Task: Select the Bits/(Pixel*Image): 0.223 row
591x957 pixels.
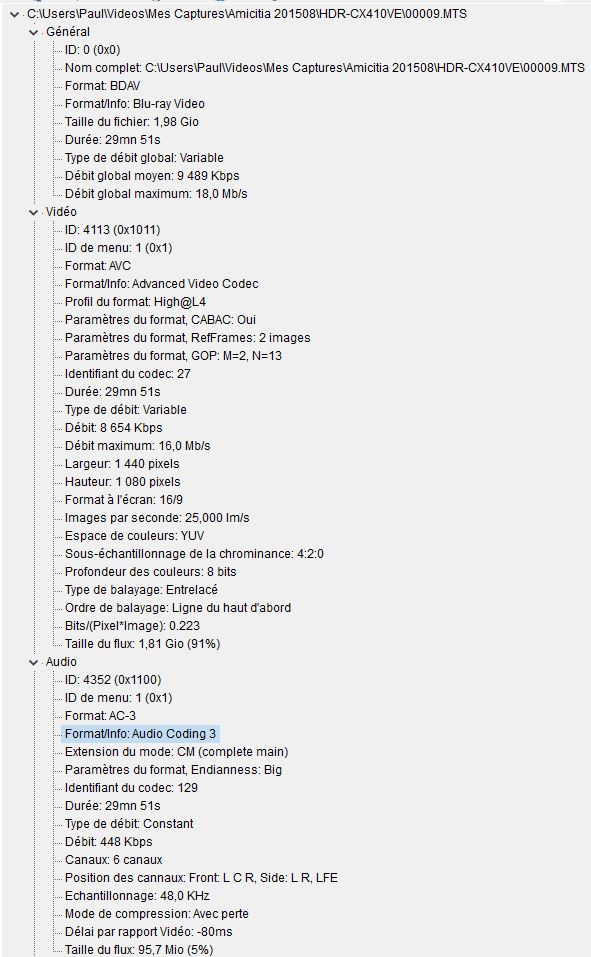Action: tap(132, 626)
